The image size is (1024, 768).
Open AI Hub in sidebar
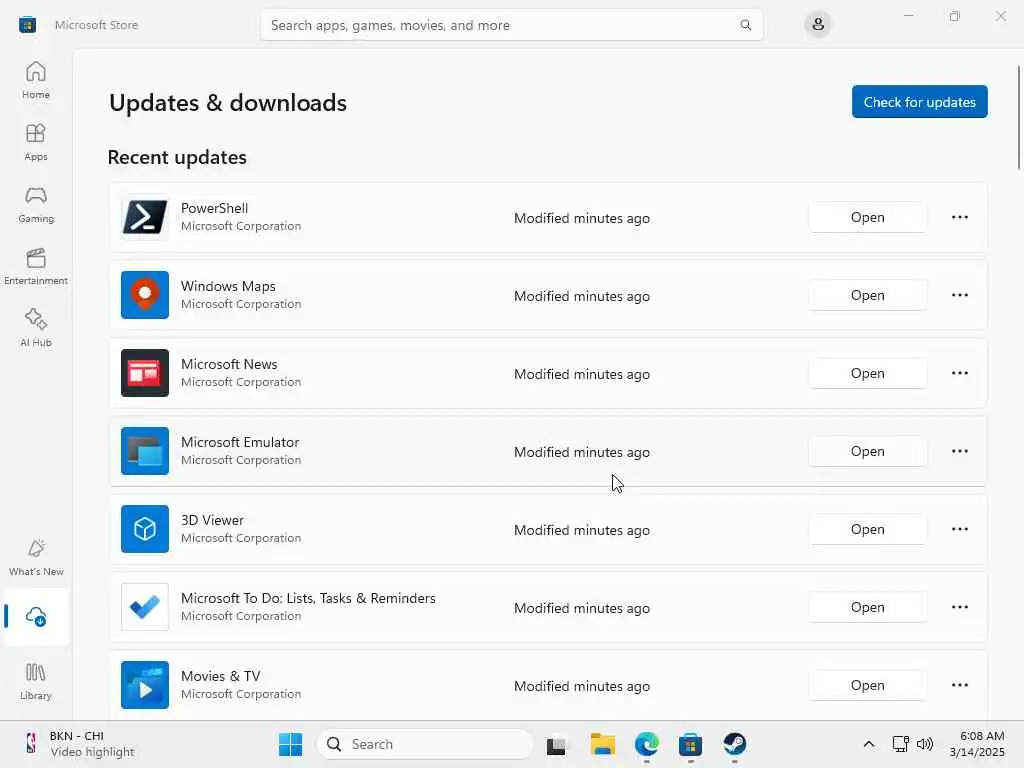tap(36, 328)
